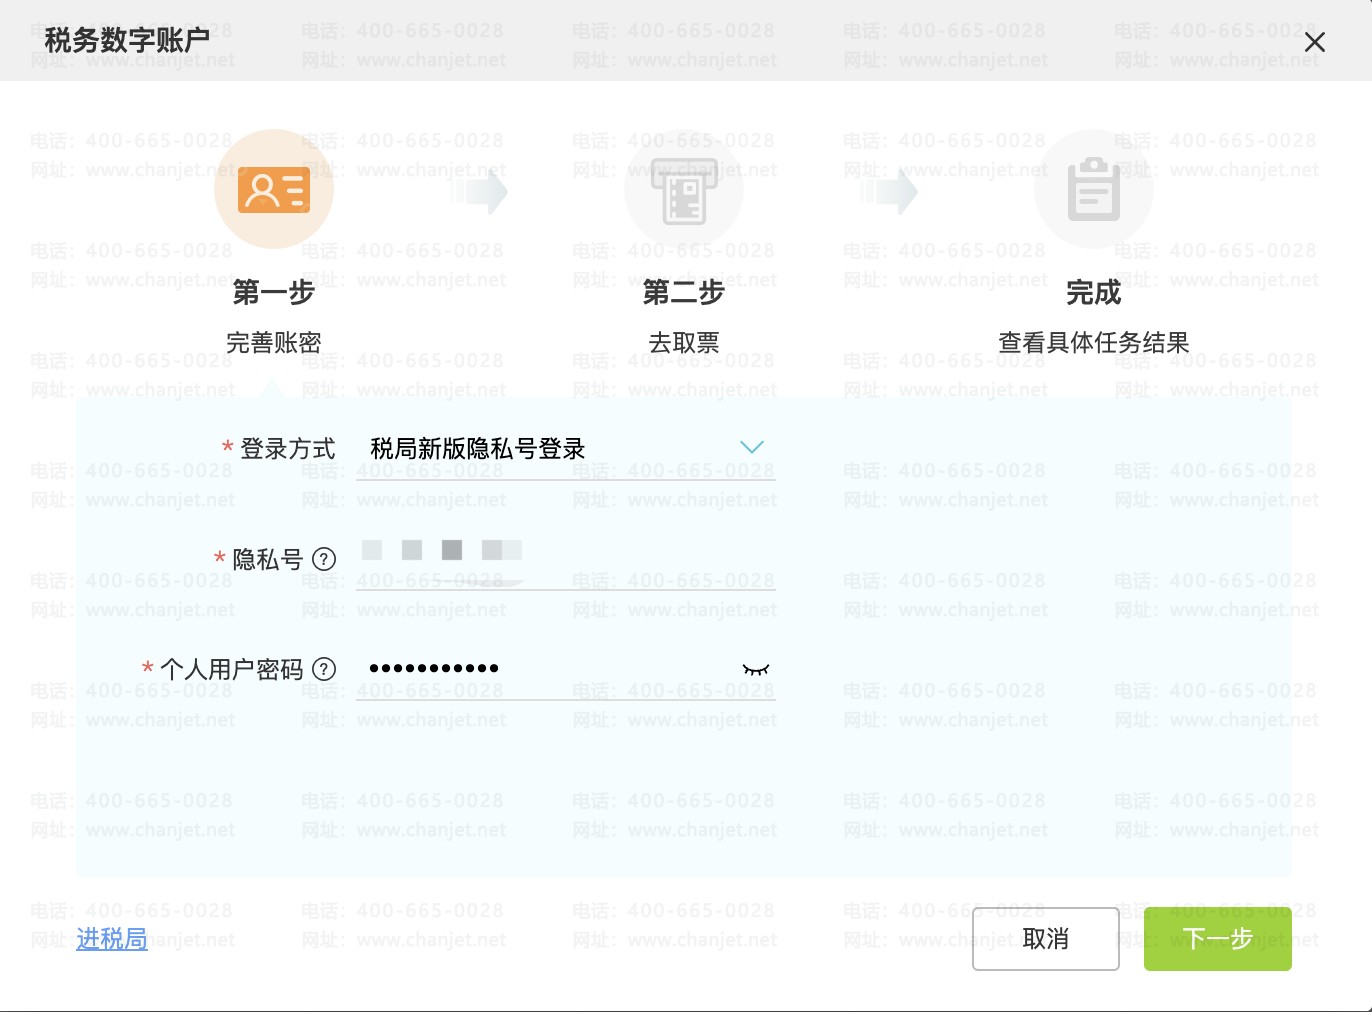
Task: Click the 取消 button
Action: pyautogui.click(x=1046, y=939)
